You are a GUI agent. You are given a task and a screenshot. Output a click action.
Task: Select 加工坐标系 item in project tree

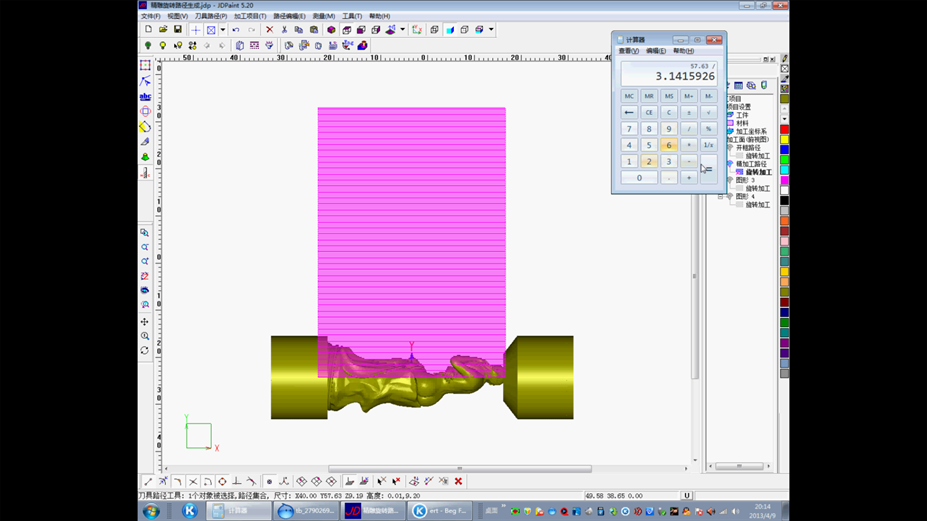[751, 131]
